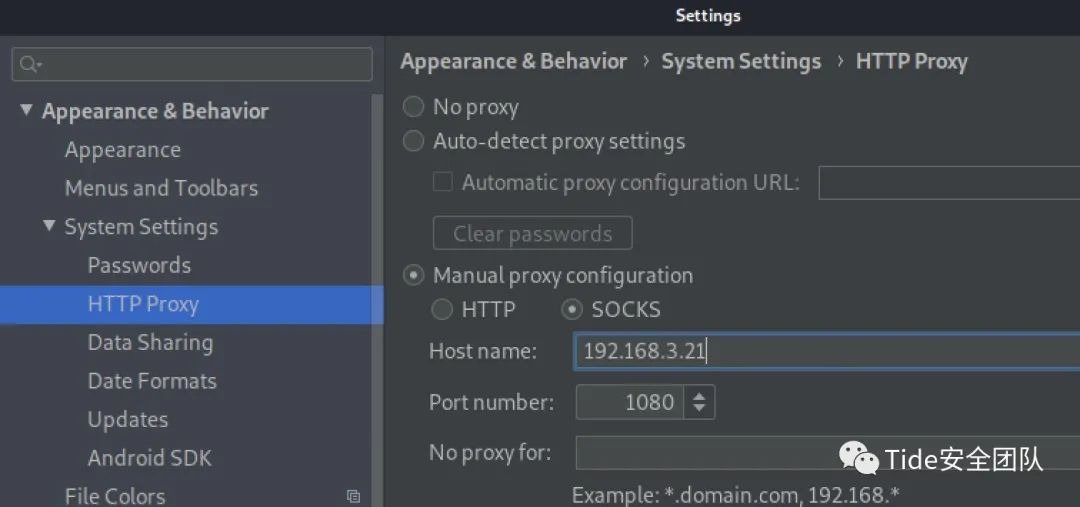Click the No proxy for text field
Viewport: 1080px width, 507px height.
826,453
